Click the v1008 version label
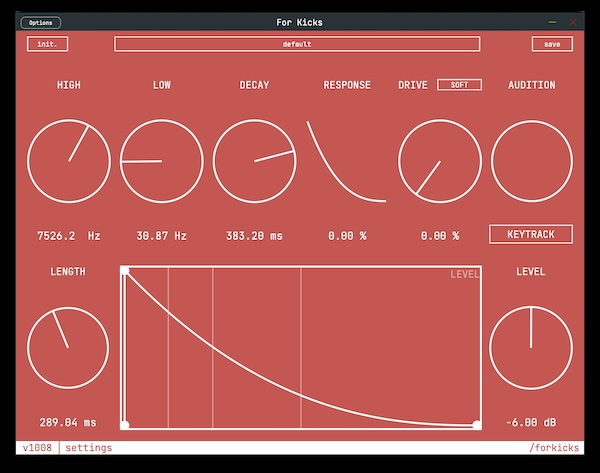Image resolution: width=600 pixels, height=473 pixels. (37, 448)
